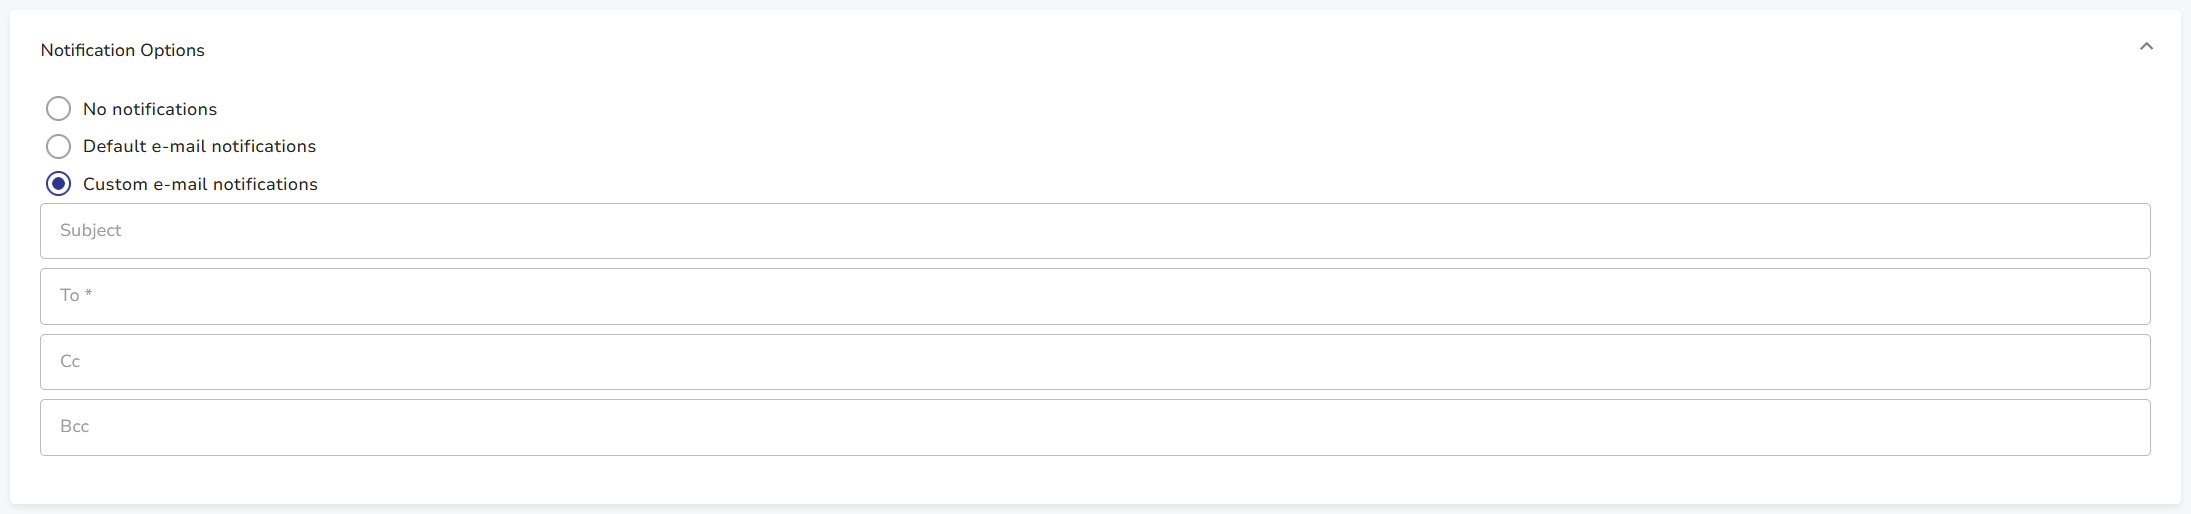Focus the Subject input field
2191x514 pixels.
[1095, 231]
